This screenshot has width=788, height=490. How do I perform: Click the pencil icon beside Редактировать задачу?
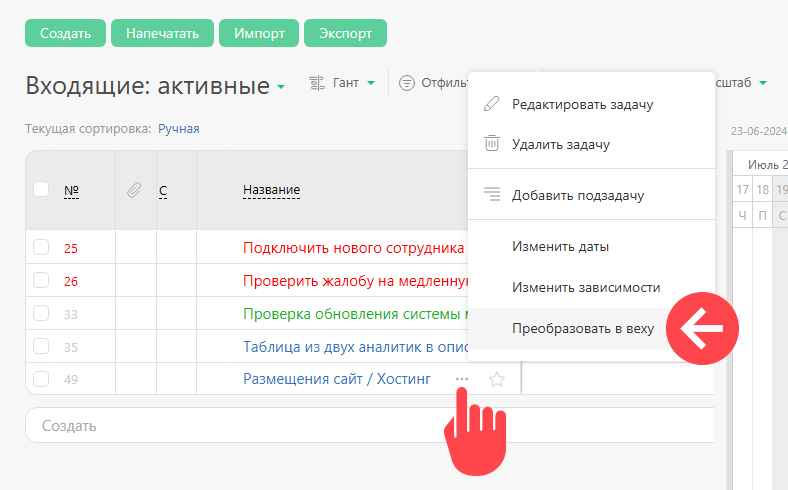[x=491, y=104]
